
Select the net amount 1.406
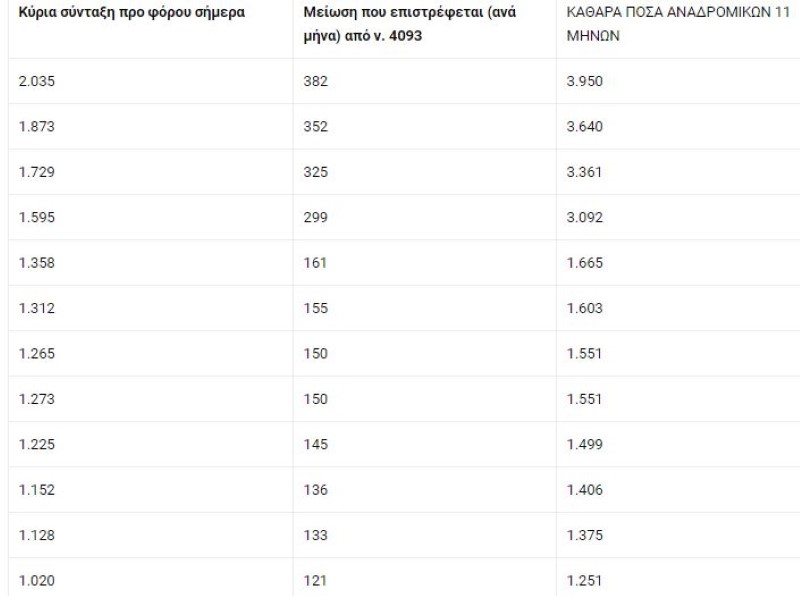click(x=584, y=489)
